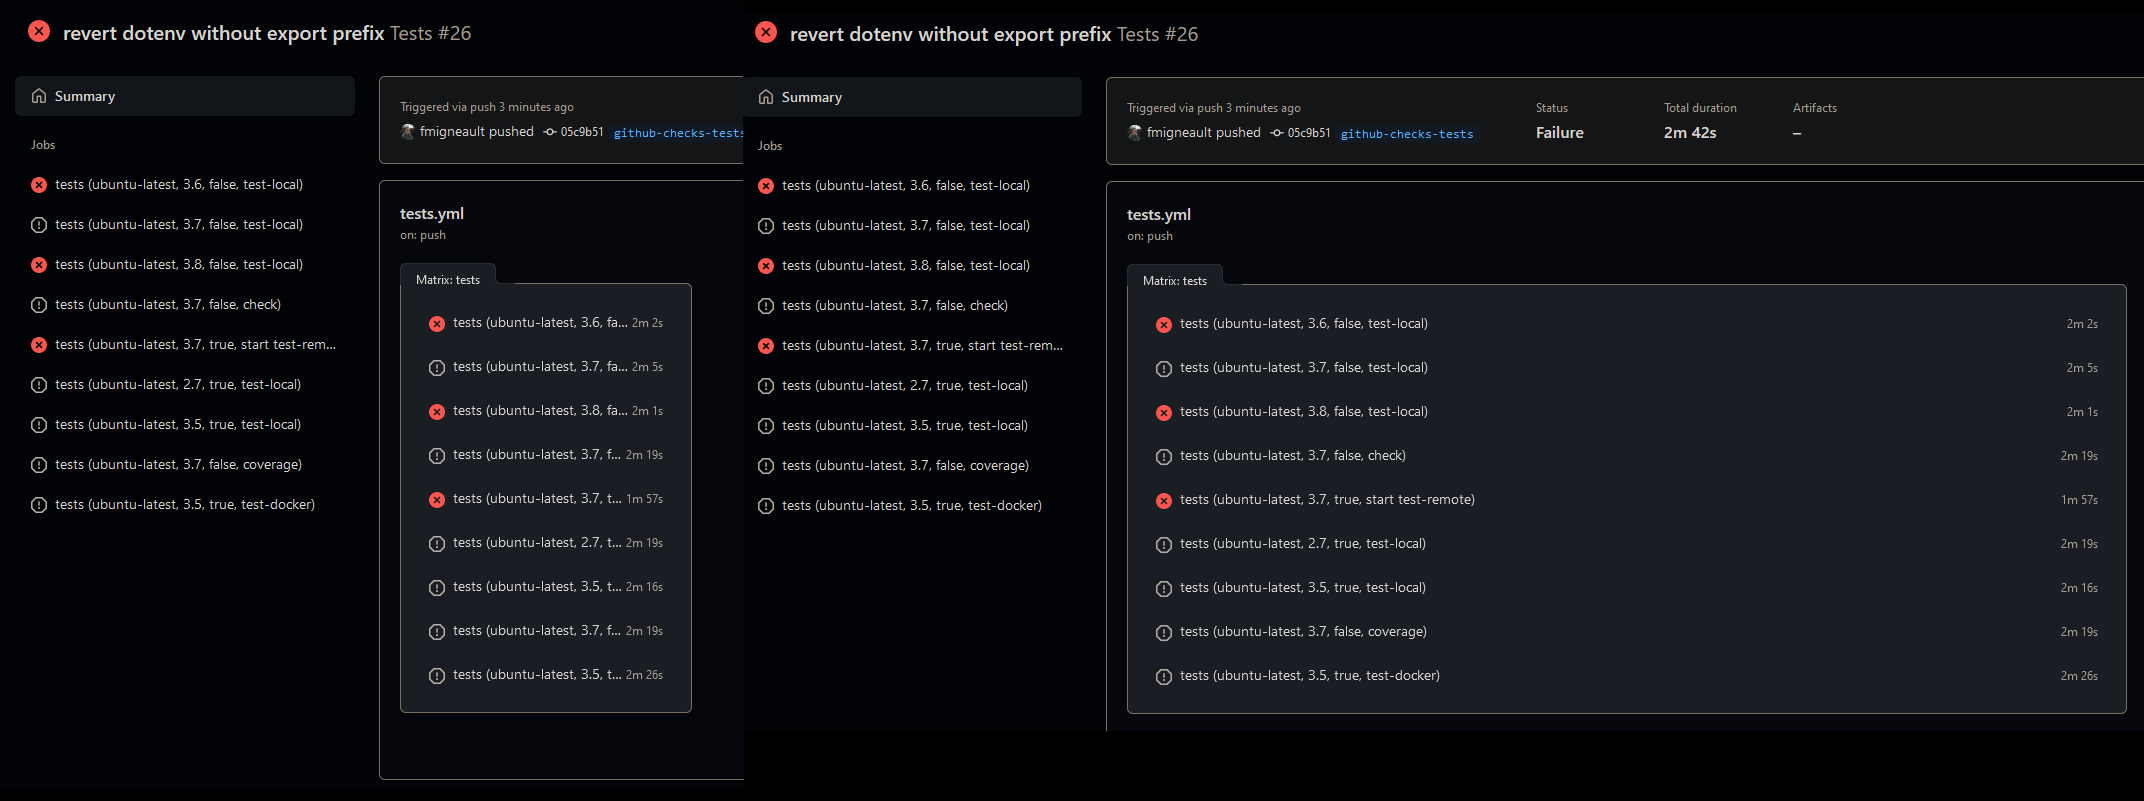This screenshot has height=801, width=2144.
Task: Click the cancelled icon on the right matrix 3.7 test-local row
Action: point(1164,369)
